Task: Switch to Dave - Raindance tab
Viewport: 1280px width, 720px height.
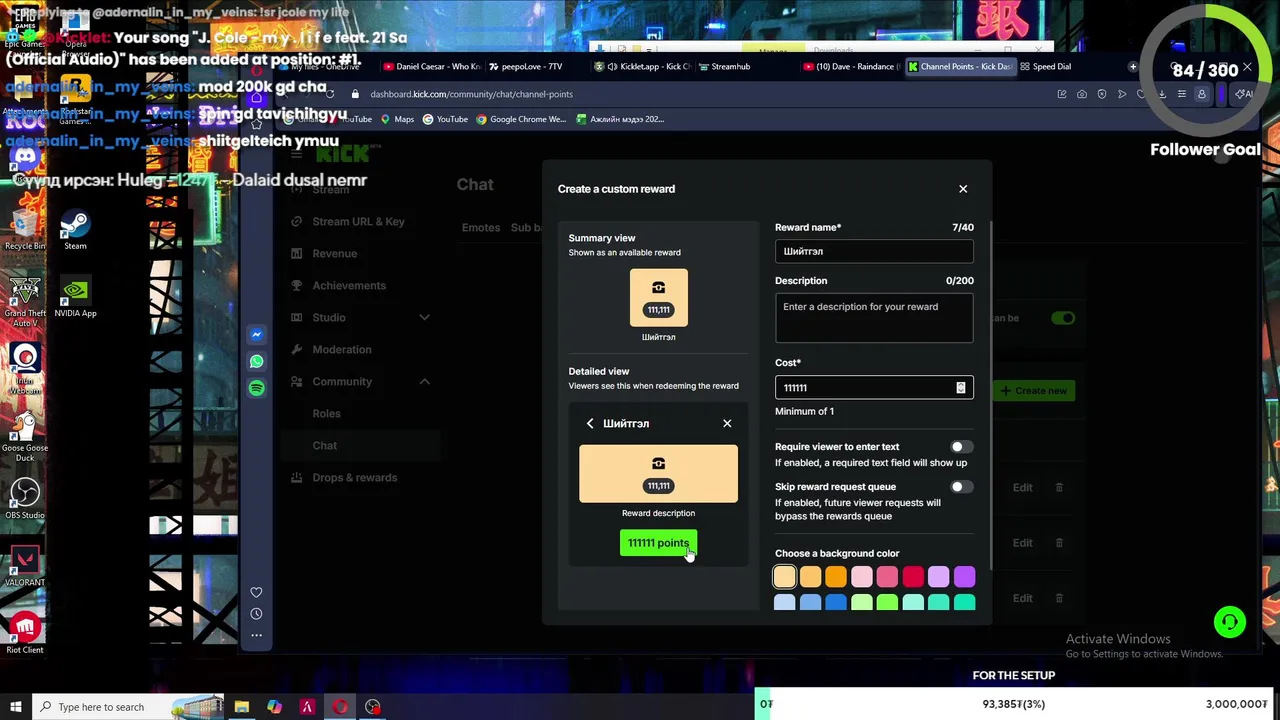Action: click(850, 67)
